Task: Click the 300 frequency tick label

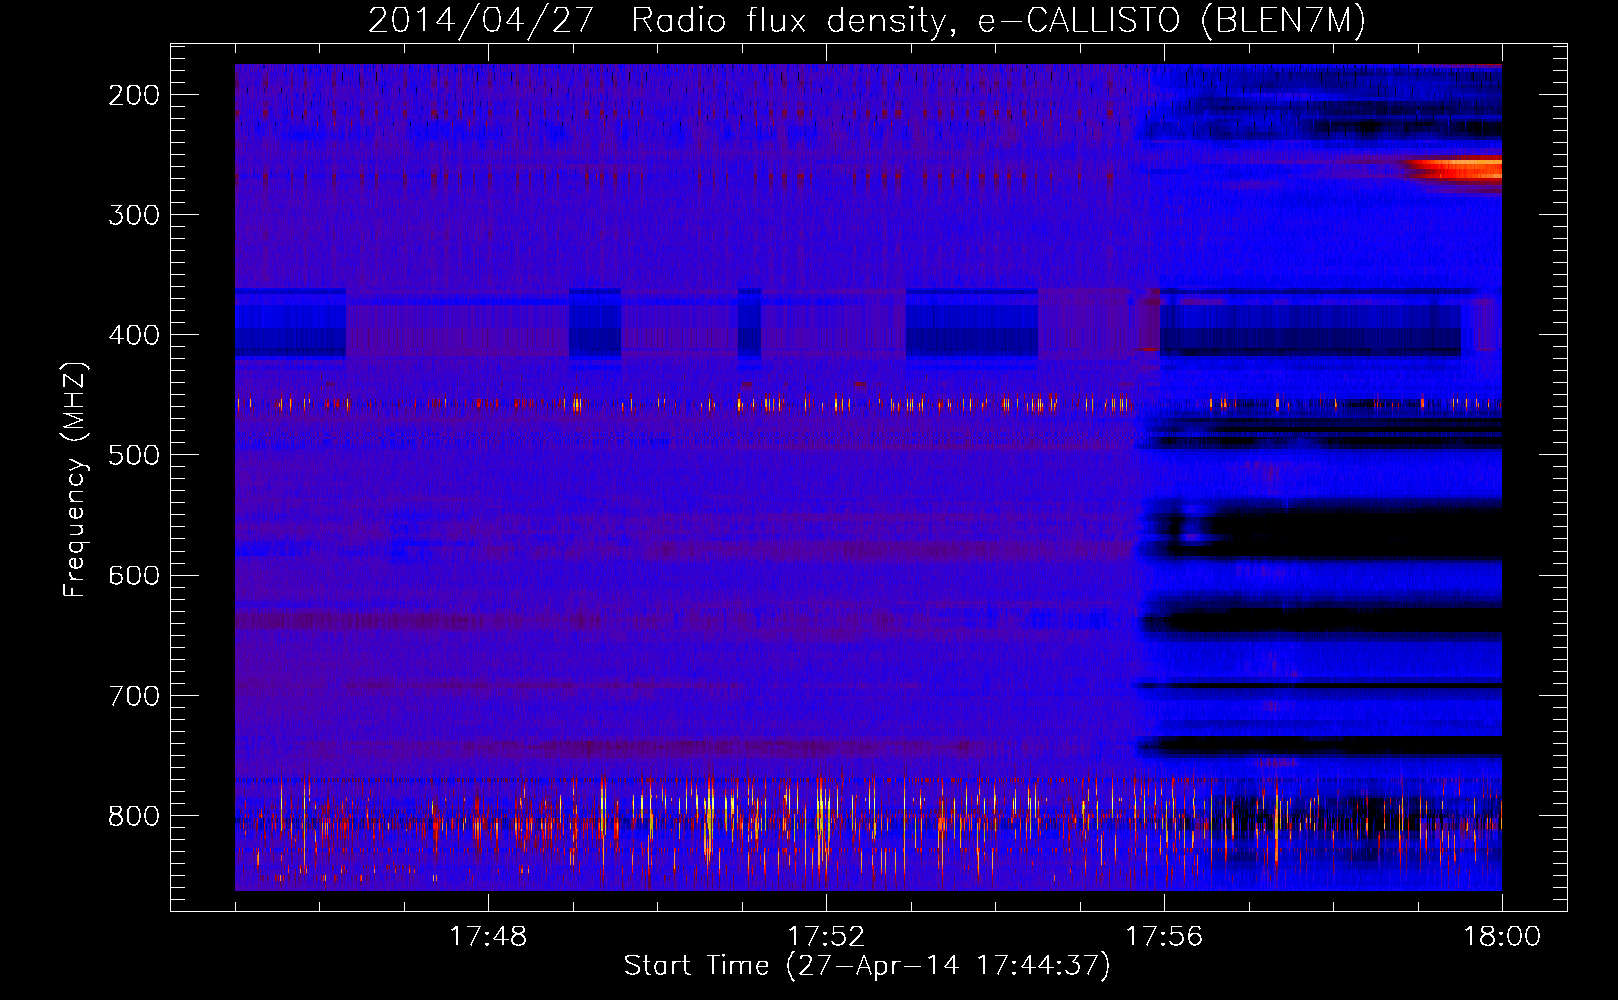Action: point(133,215)
